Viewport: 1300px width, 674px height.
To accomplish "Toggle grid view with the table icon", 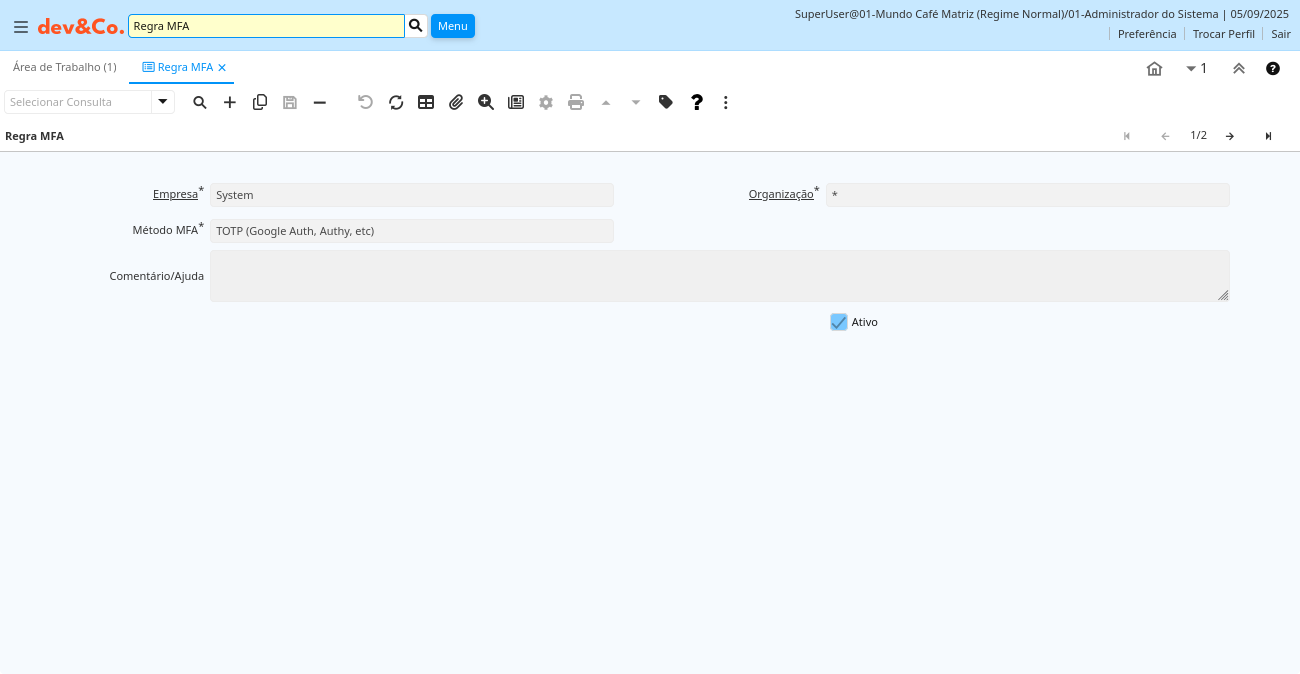I will tap(426, 102).
